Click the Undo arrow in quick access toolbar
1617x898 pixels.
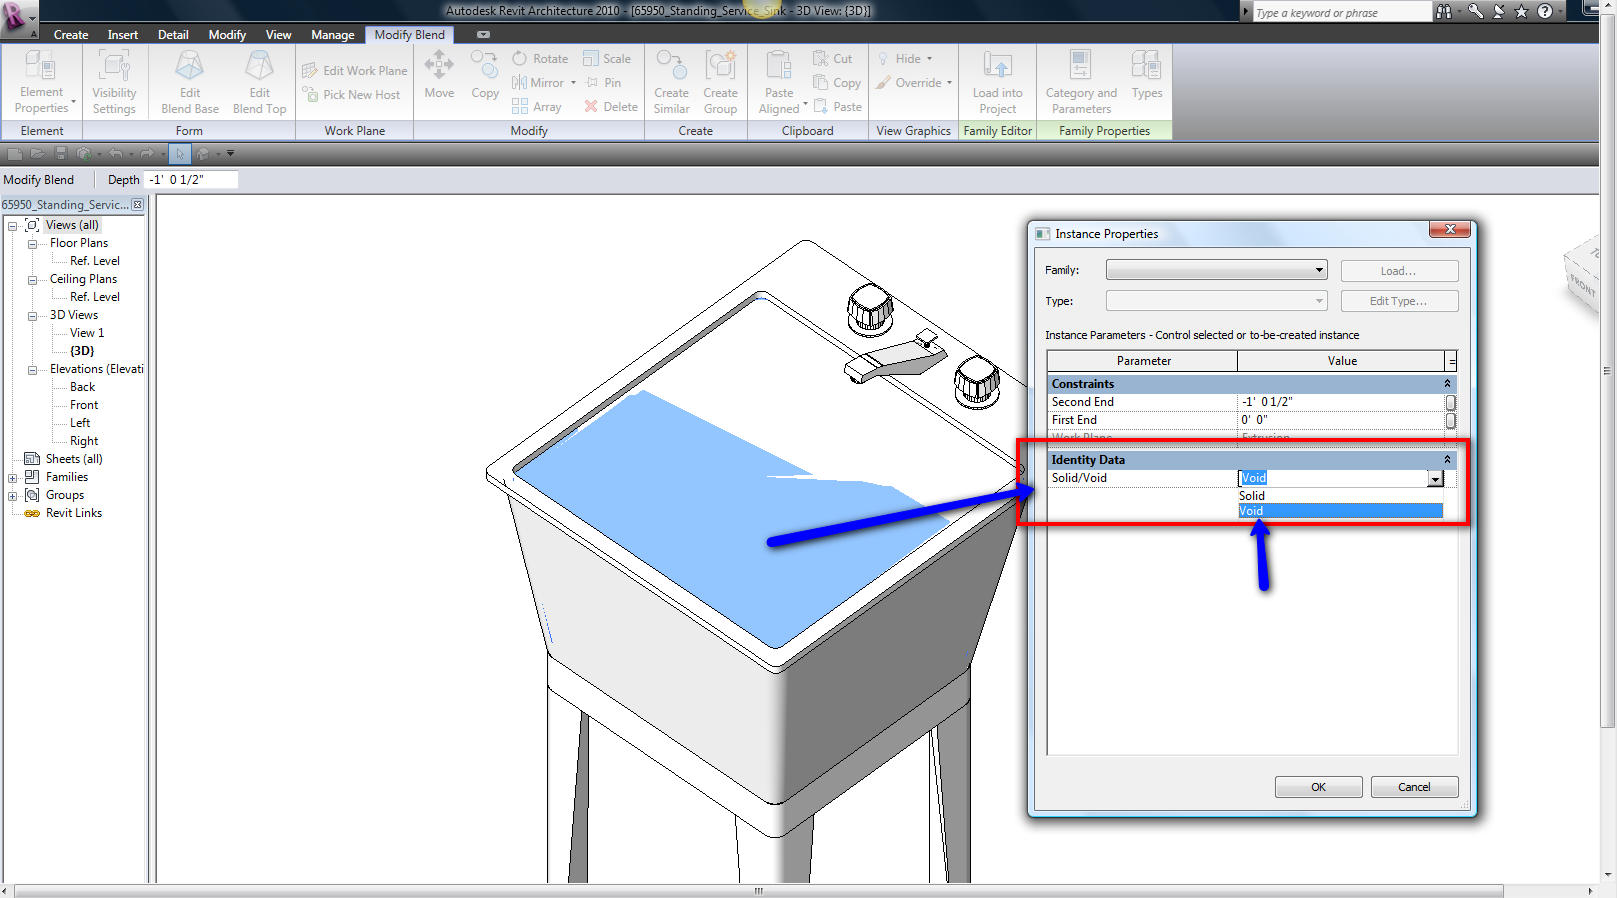click(116, 154)
